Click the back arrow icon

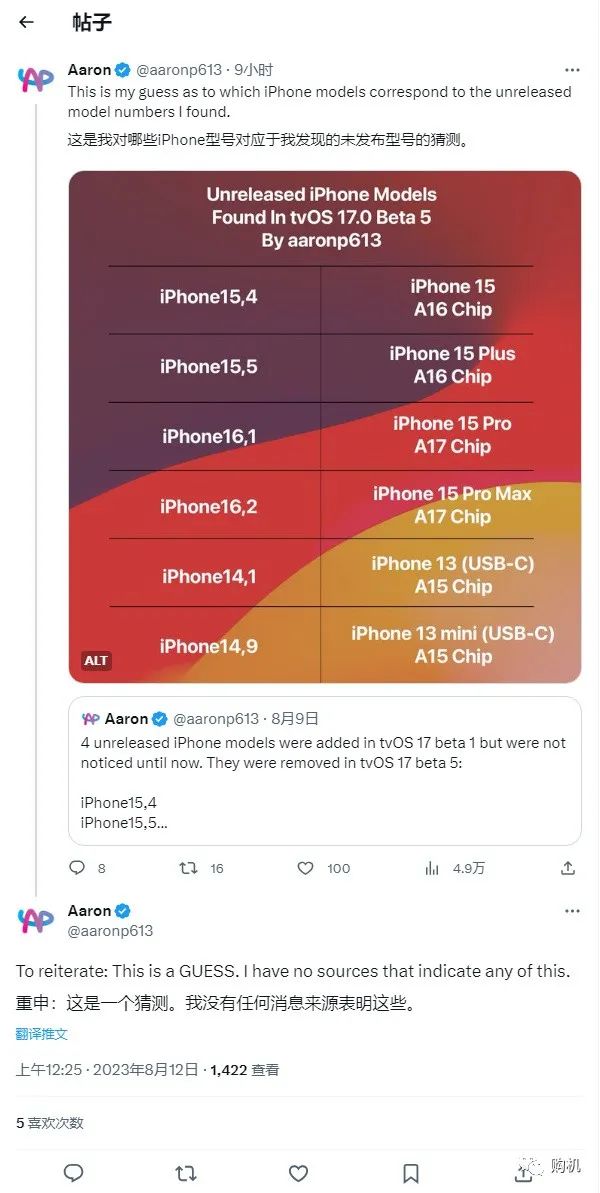25,22
